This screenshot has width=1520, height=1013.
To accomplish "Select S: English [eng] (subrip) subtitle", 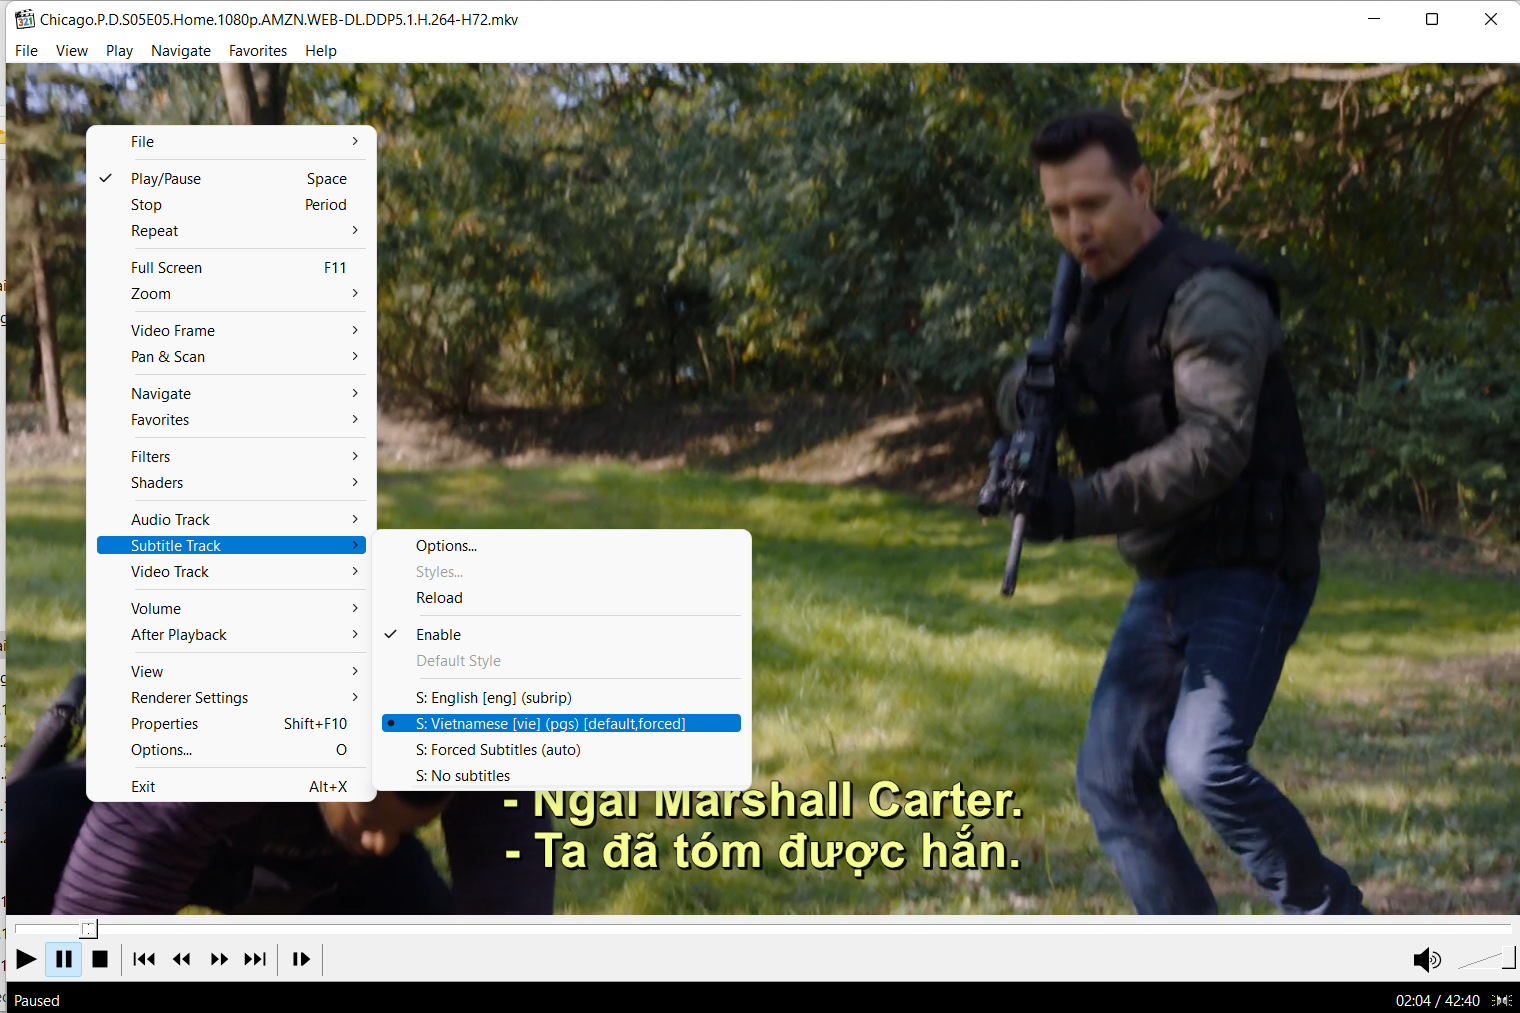I will 561,698.
